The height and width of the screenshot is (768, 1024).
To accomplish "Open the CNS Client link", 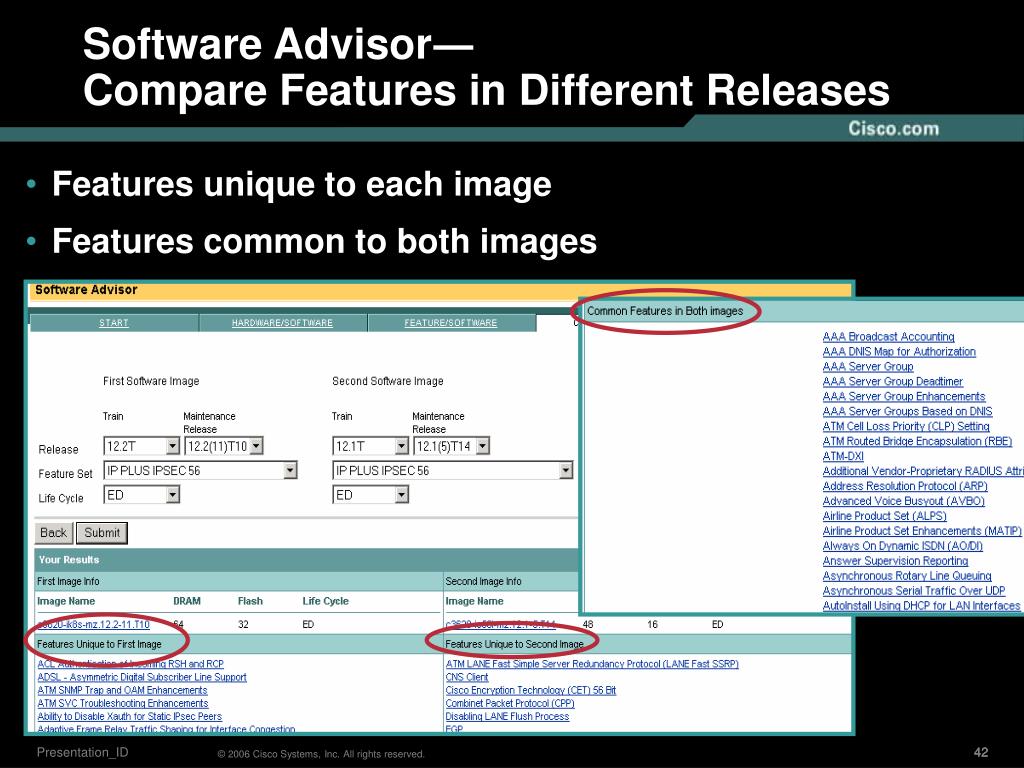I will point(467,677).
